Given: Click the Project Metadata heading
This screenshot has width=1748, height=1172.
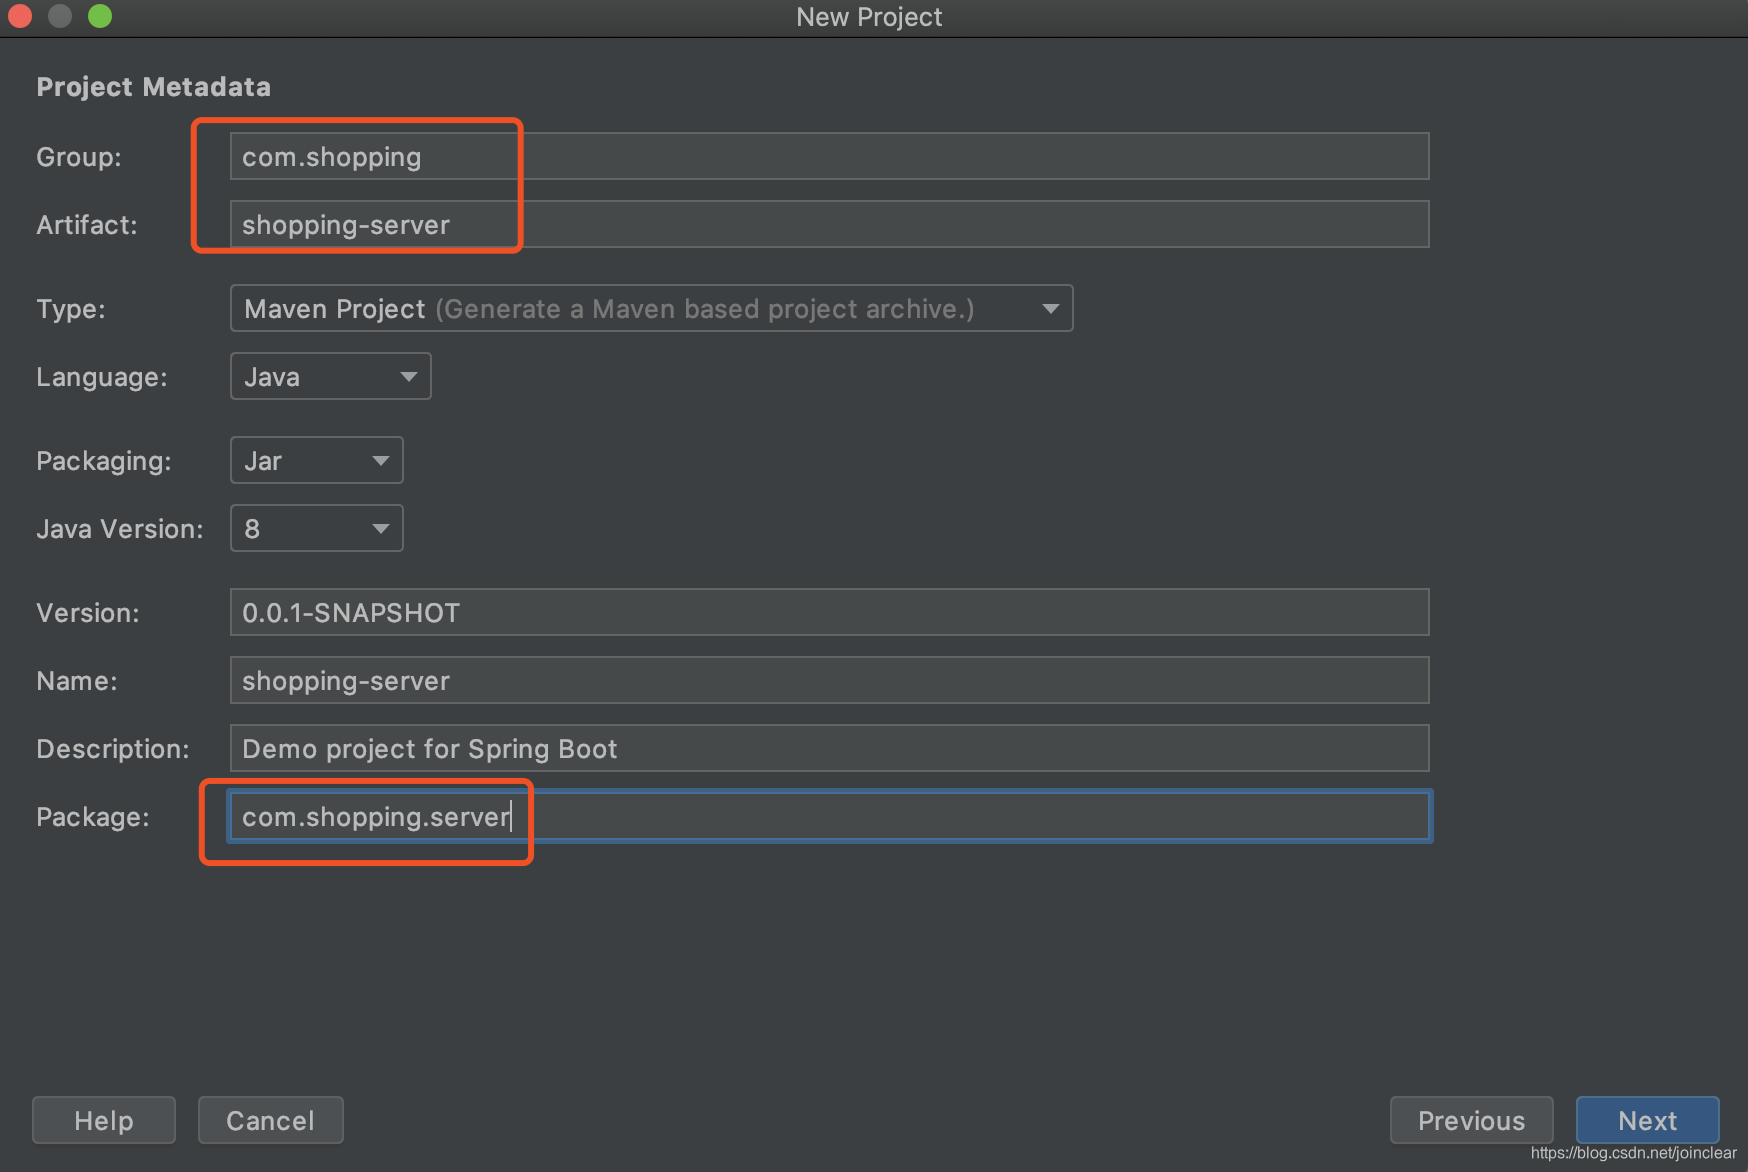Looking at the screenshot, I should pyautogui.click(x=153, y=87).
